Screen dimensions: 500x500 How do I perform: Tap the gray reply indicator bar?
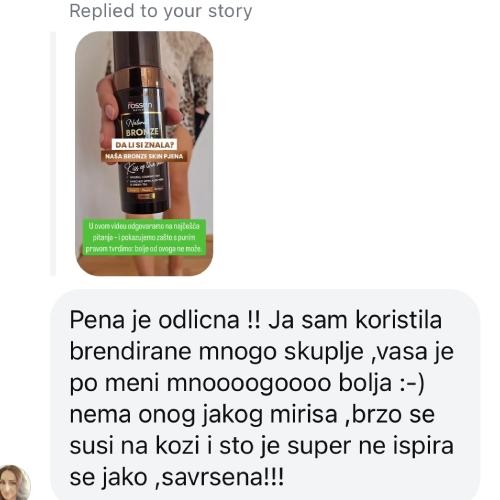point(53,154)
